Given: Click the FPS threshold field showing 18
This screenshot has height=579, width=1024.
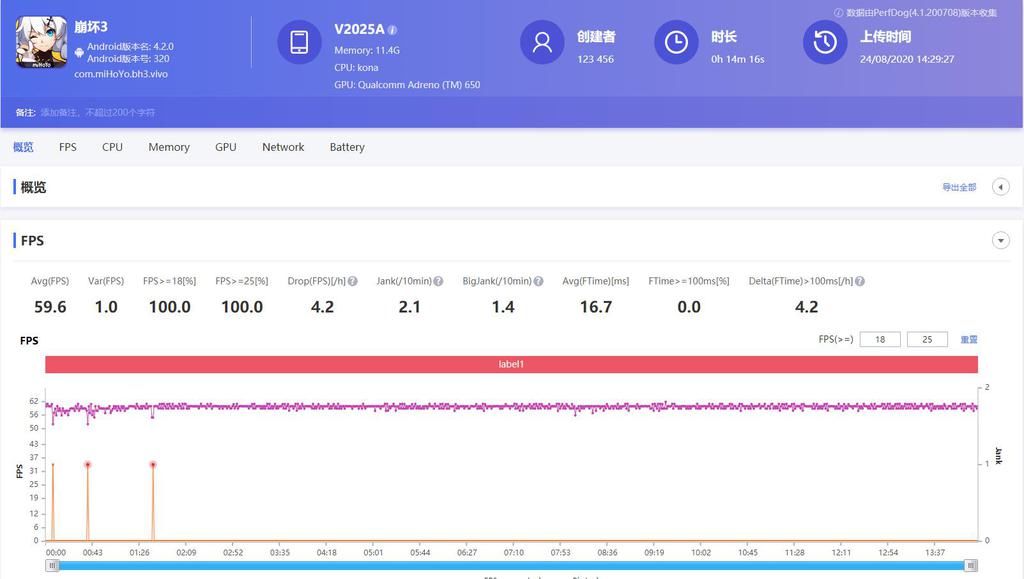Looking at the screenshot, I should tap(879, 340).
